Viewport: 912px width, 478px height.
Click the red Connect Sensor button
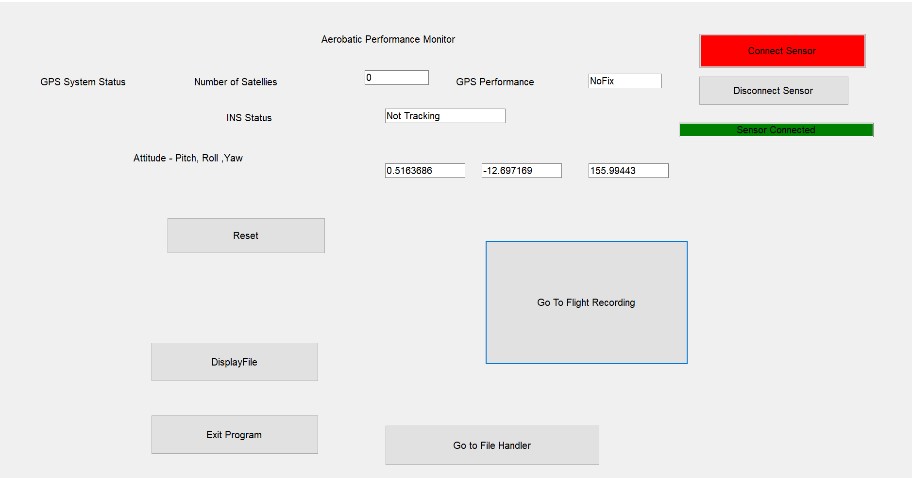[x=782, y=51]
